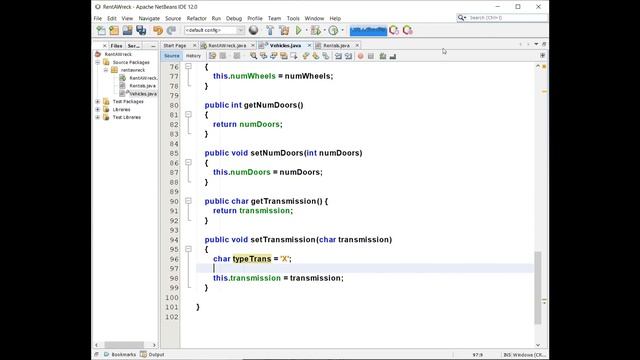The image size is (640, 360).
Task: Click the Shift Line Right icon
Action: pyautogui.click(x=348, y=56)
